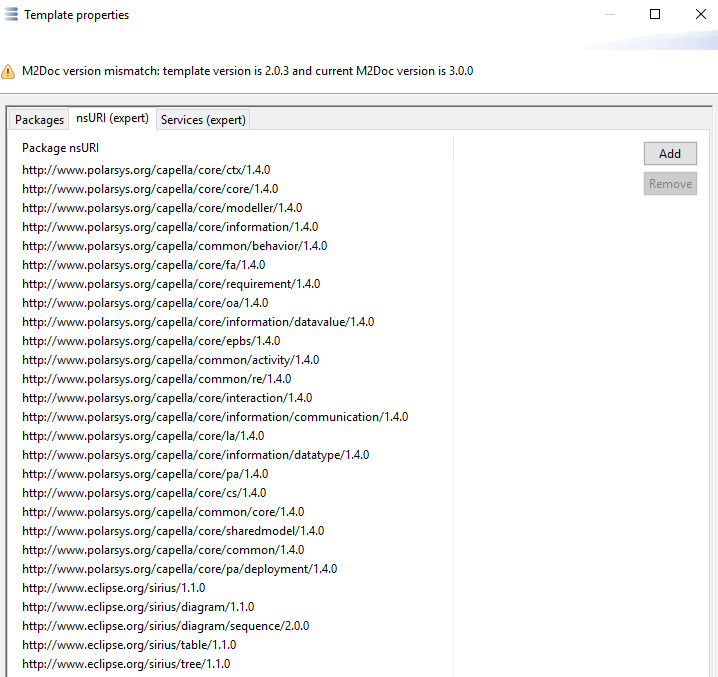Select the capella/core/modeller/1.4.0 nsURI
Viewport: 718px width, 677px height.
coord(162,208)
